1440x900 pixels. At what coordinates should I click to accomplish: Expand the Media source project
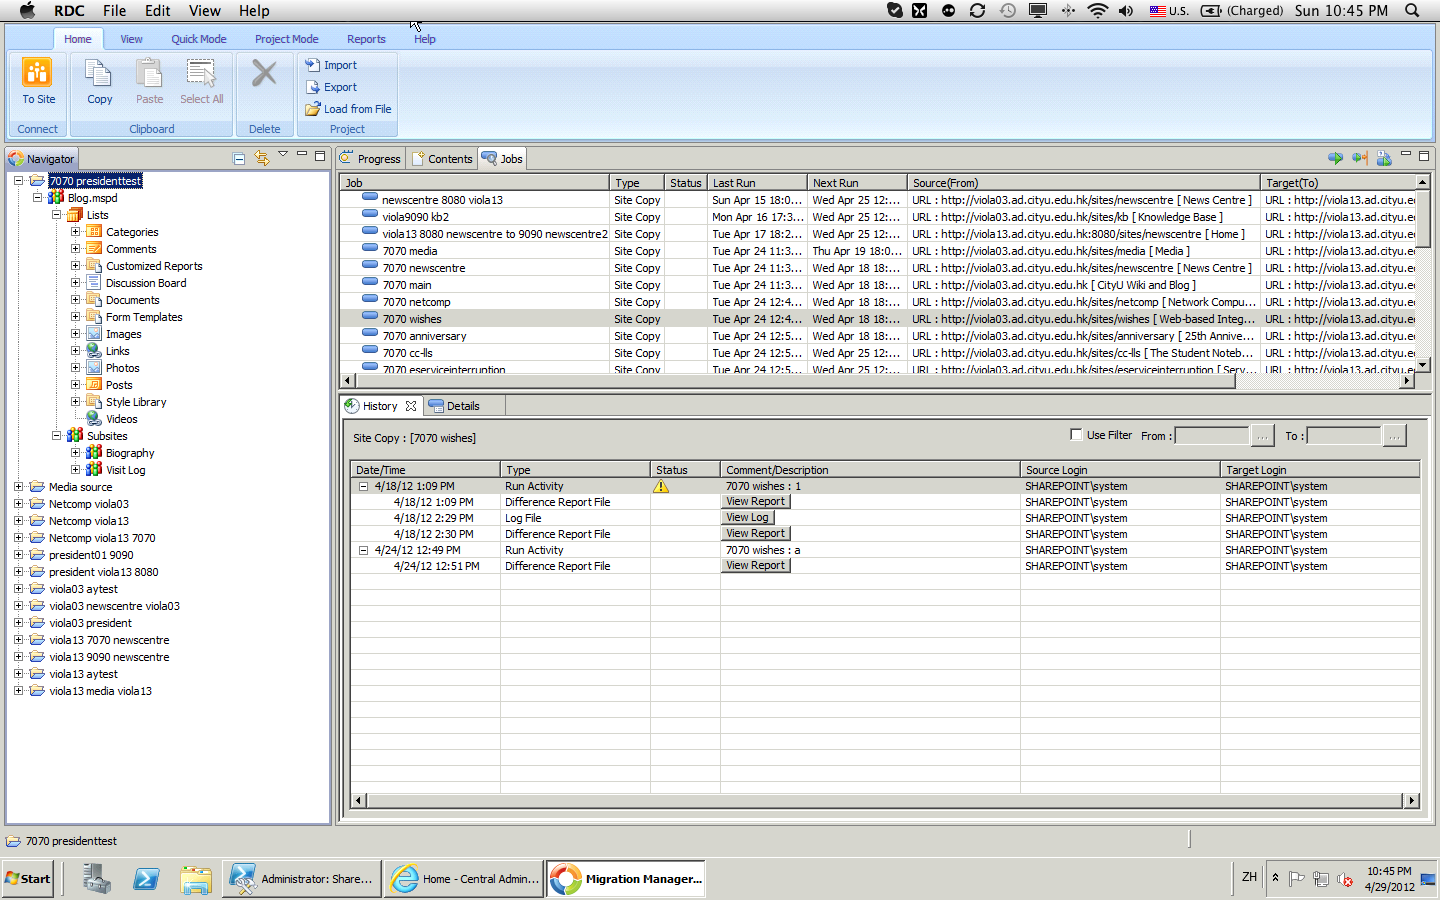click(18, 487)
